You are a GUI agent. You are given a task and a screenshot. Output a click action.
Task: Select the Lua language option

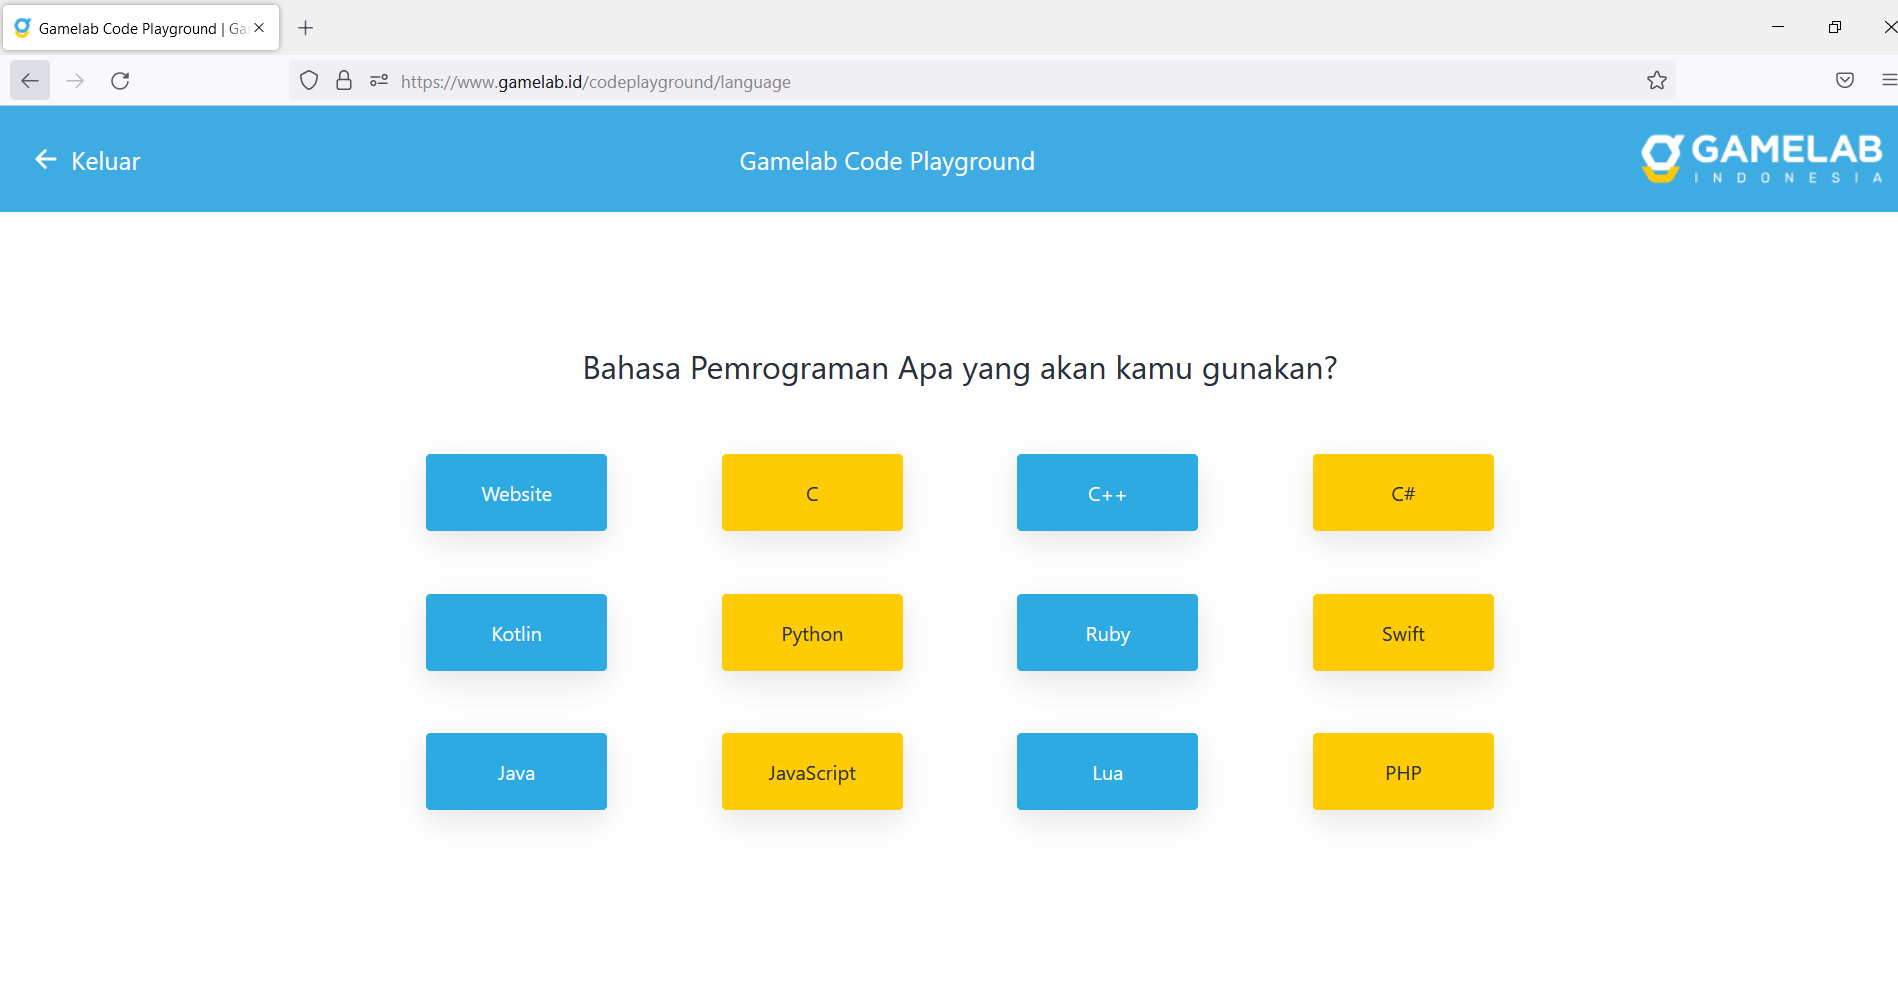click(1106, 771)
